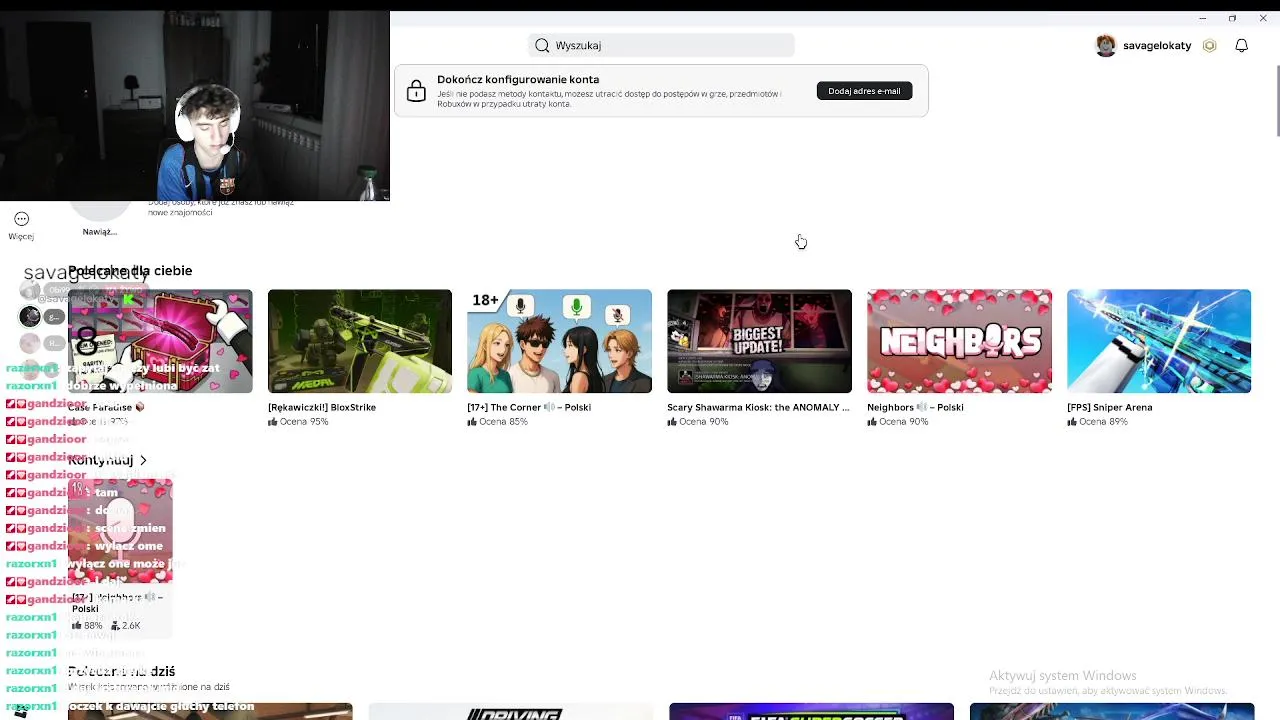Viewport: 1280px width, 720px height.
Task: Open the Neighbors thumbnail under Kontynuuj
Action: 120,531
